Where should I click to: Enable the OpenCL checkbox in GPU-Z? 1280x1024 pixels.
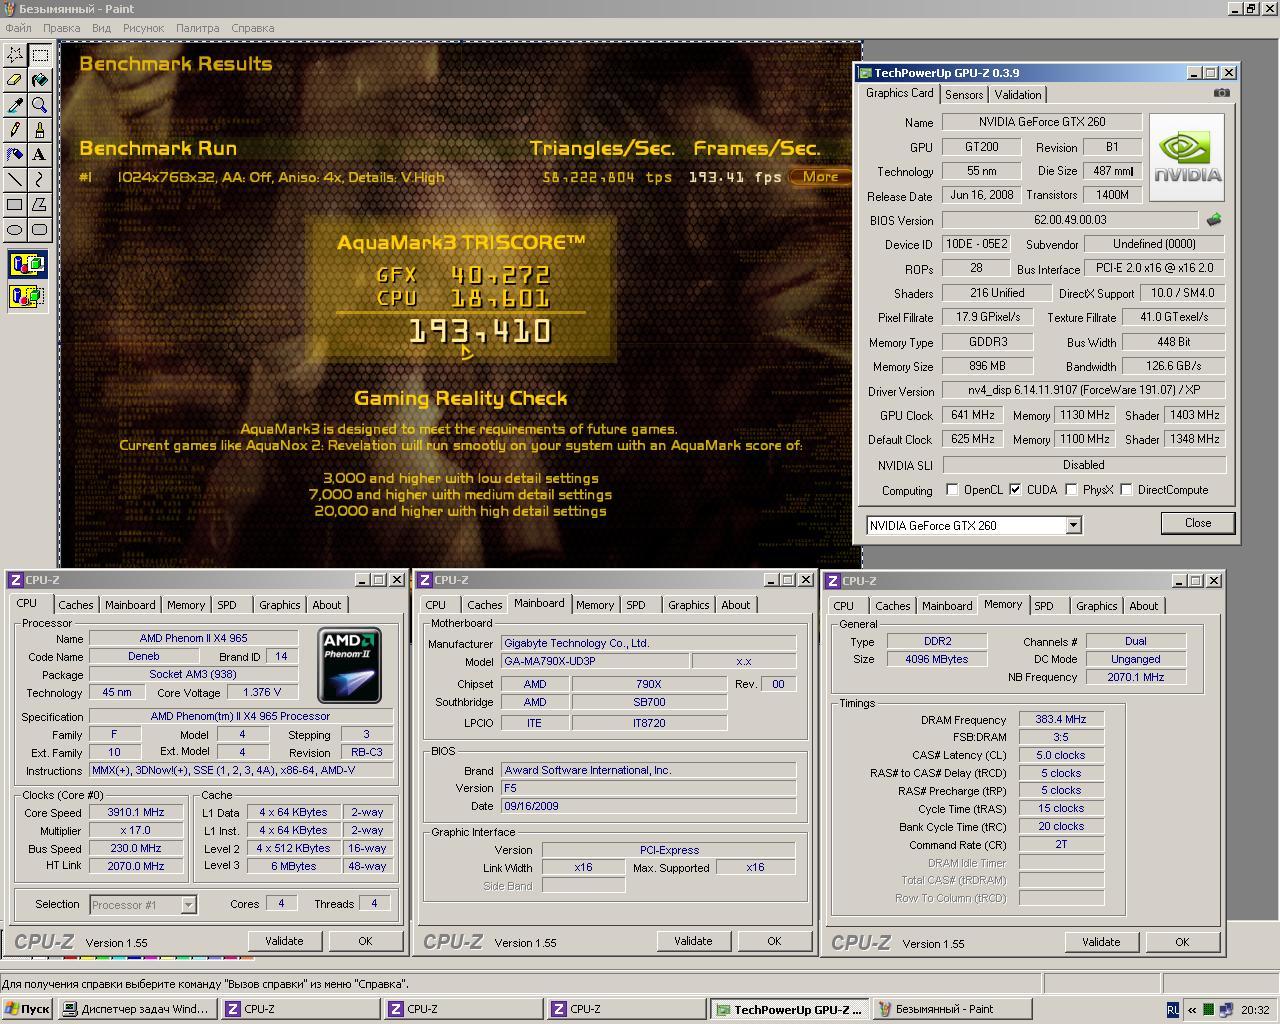(952, 490)
